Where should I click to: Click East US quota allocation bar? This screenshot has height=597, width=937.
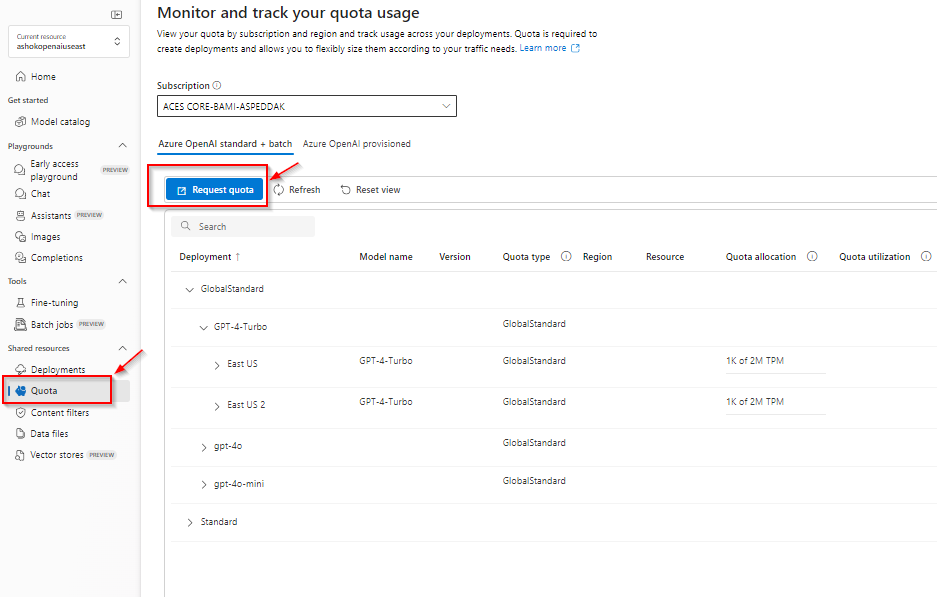tap(776, 373)
